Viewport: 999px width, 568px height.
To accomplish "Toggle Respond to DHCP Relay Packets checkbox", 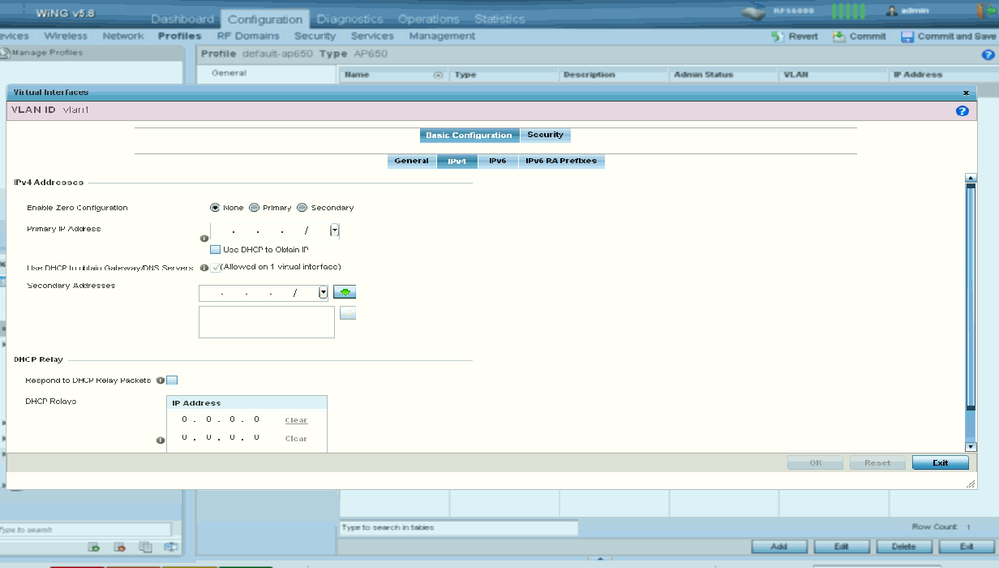I will (x=172, y=380).
